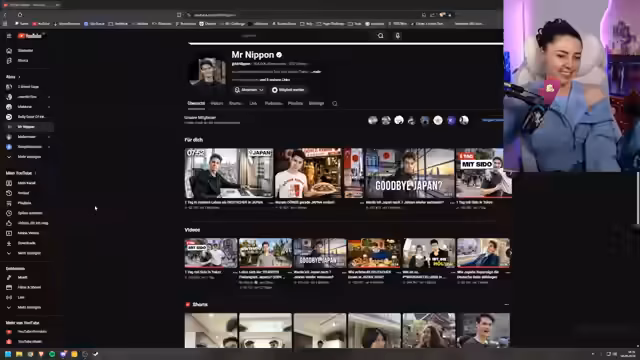Expand channel description with mehr
This screenshot has height=360, width=640.
[x=317, y=72]
